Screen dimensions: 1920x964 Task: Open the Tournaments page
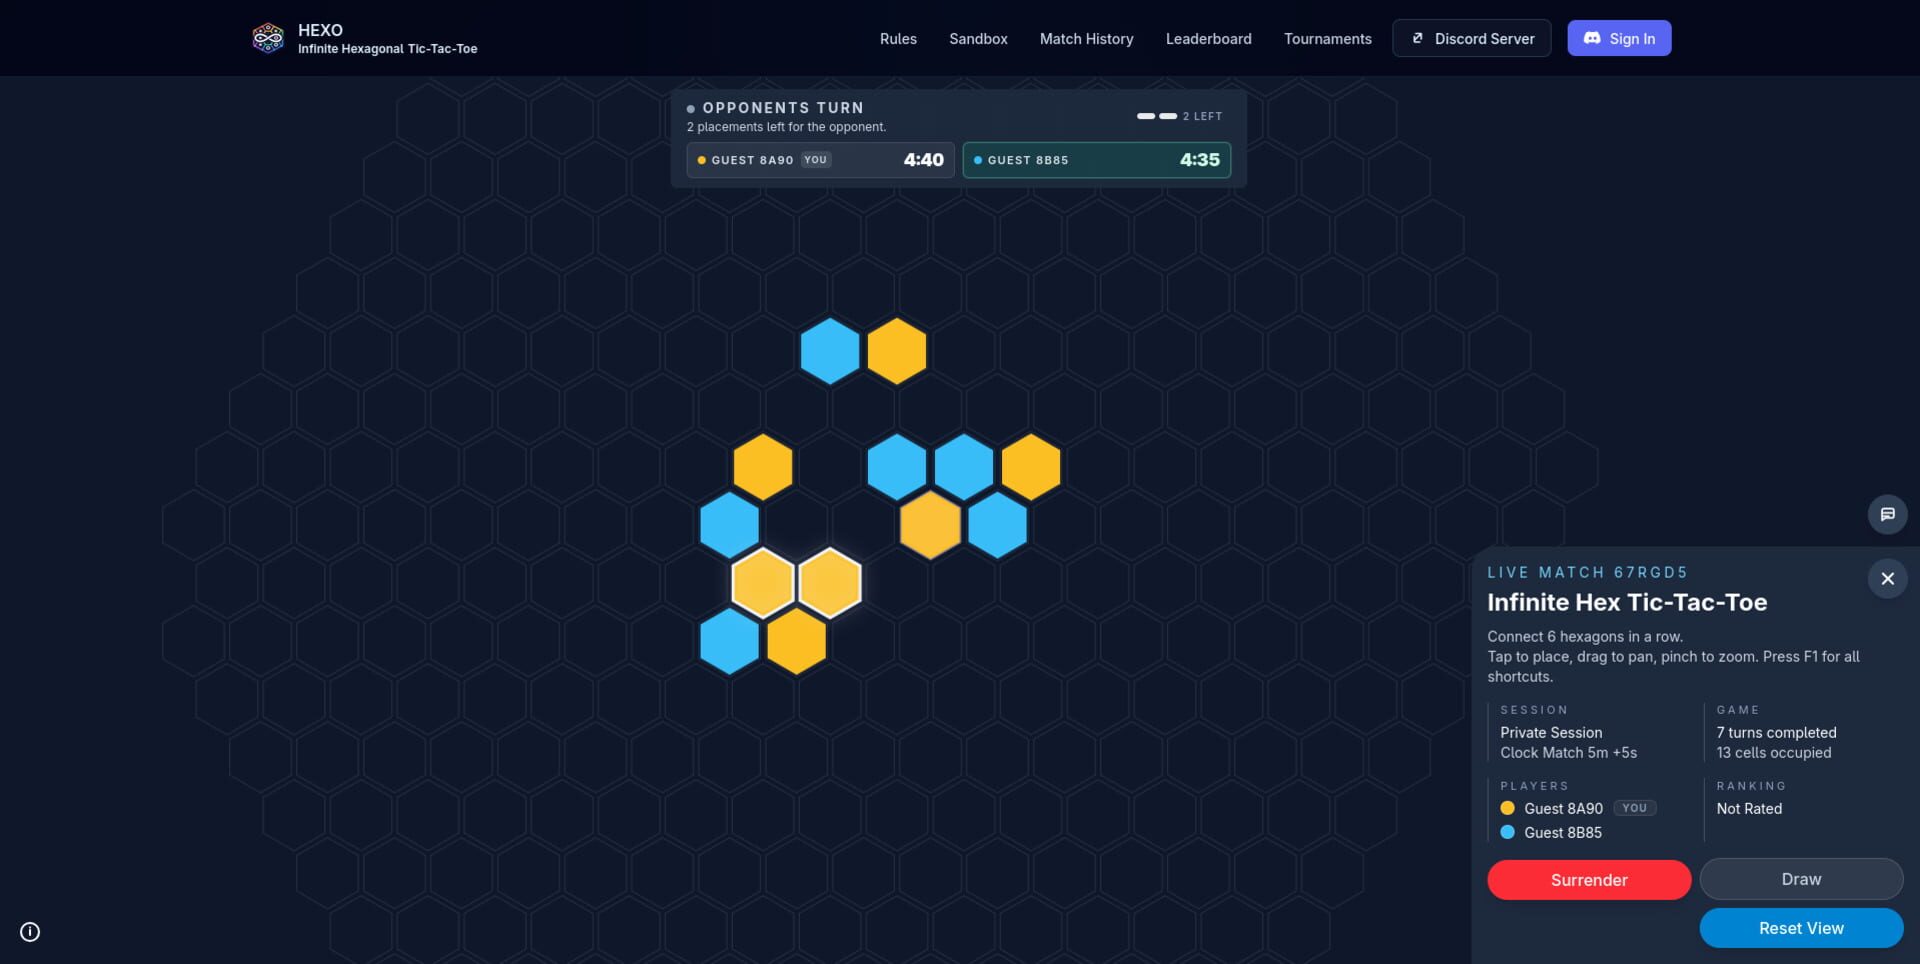tap(1327, 39)
